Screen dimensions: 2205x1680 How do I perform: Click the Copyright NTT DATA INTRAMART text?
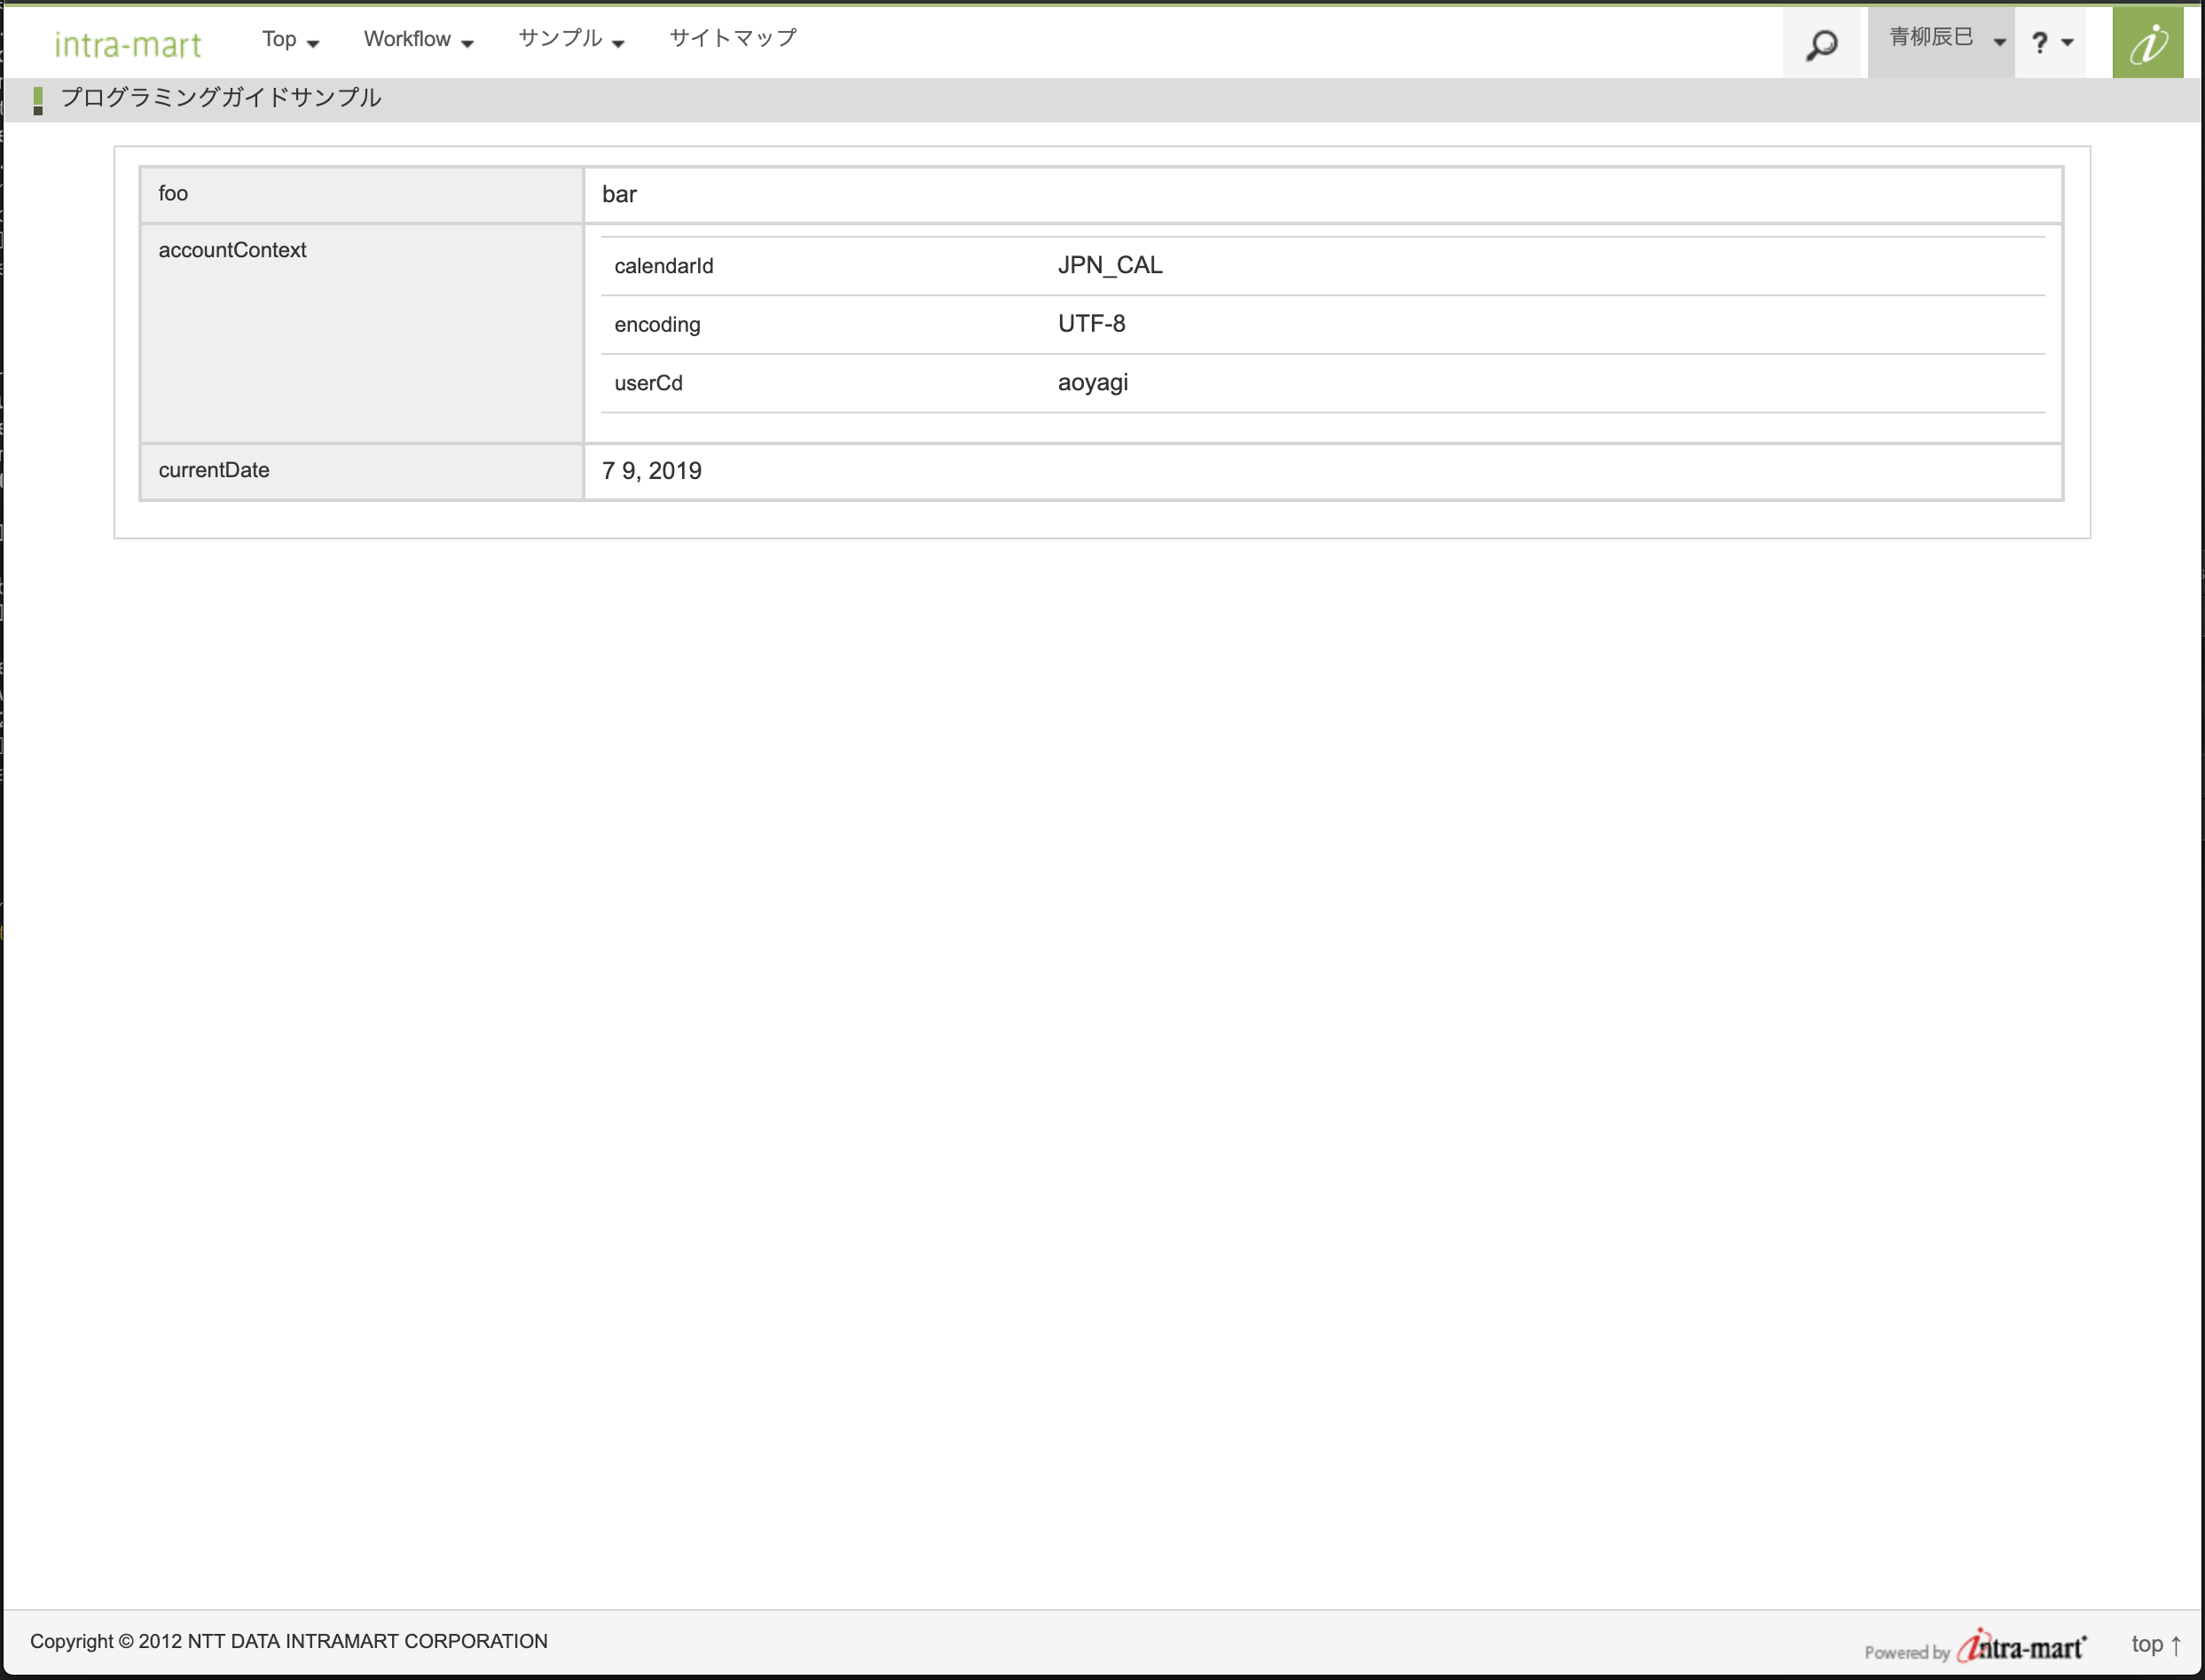289,1641
